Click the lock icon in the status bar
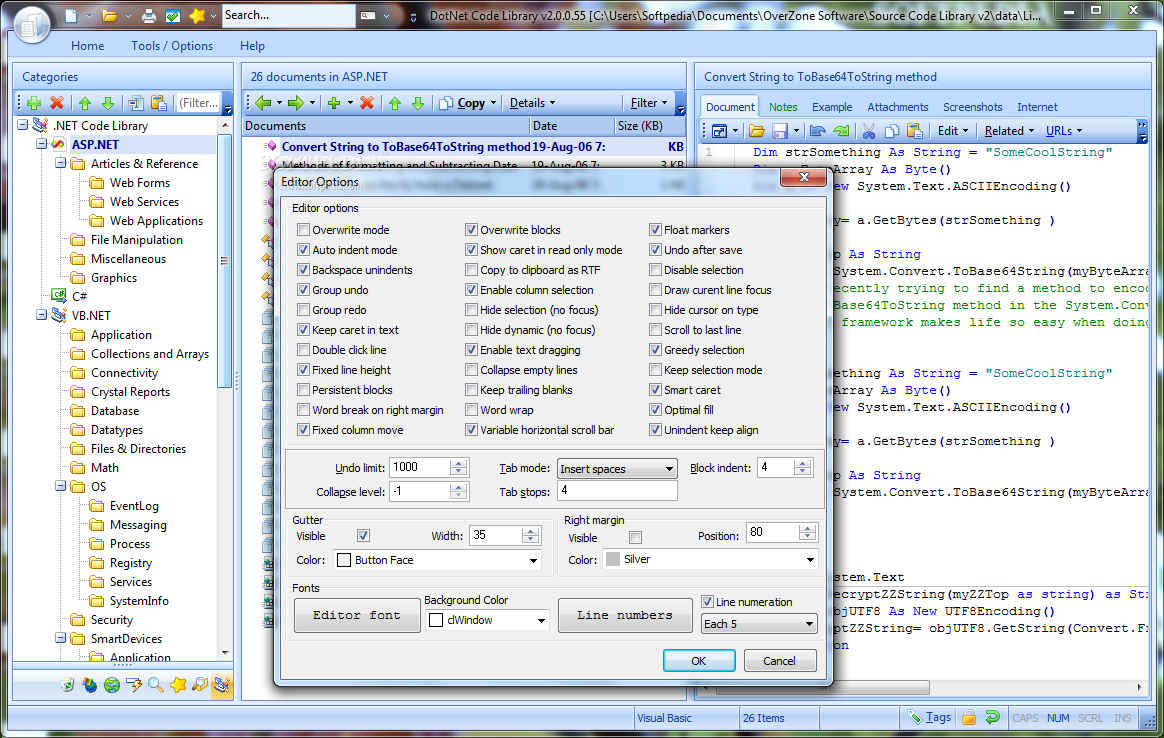 coord(969,717)
